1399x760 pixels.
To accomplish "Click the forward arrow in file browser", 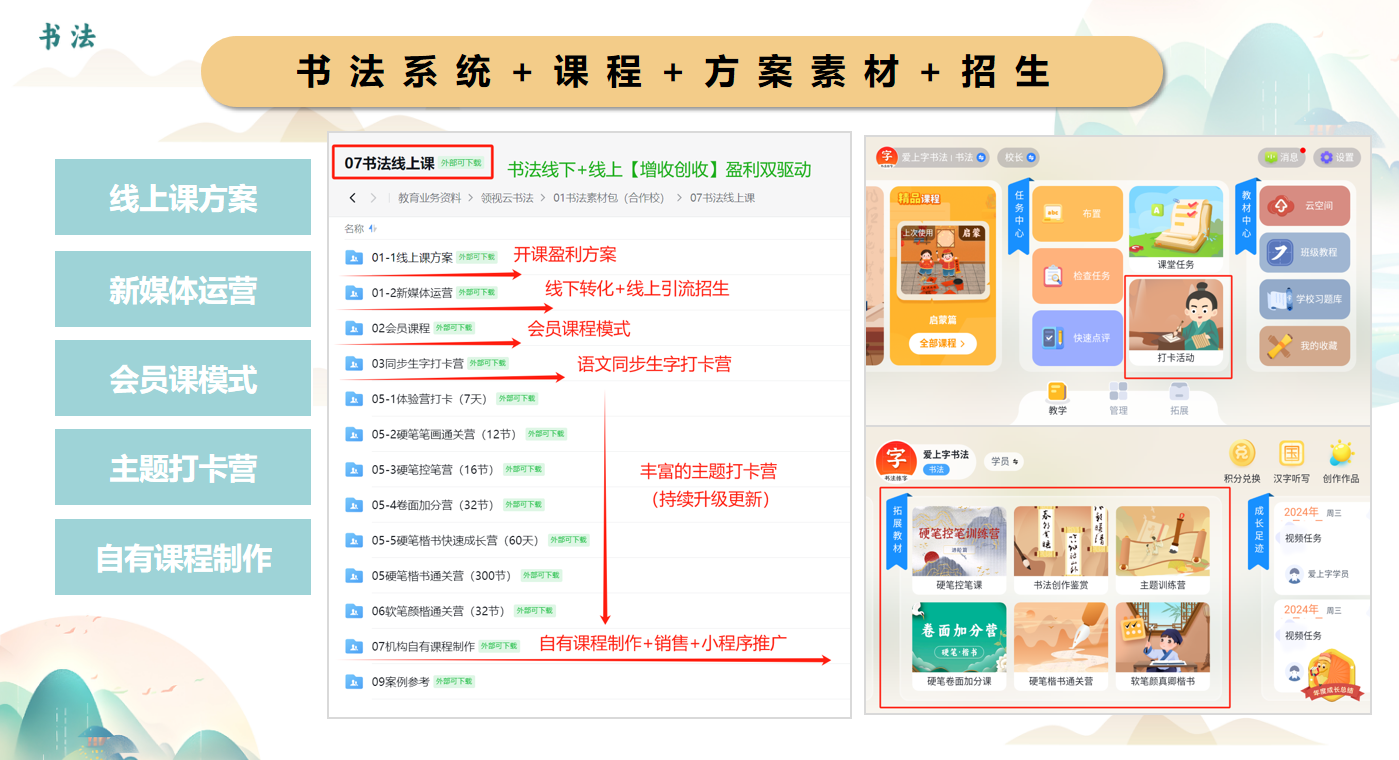I will click(374, 198).
